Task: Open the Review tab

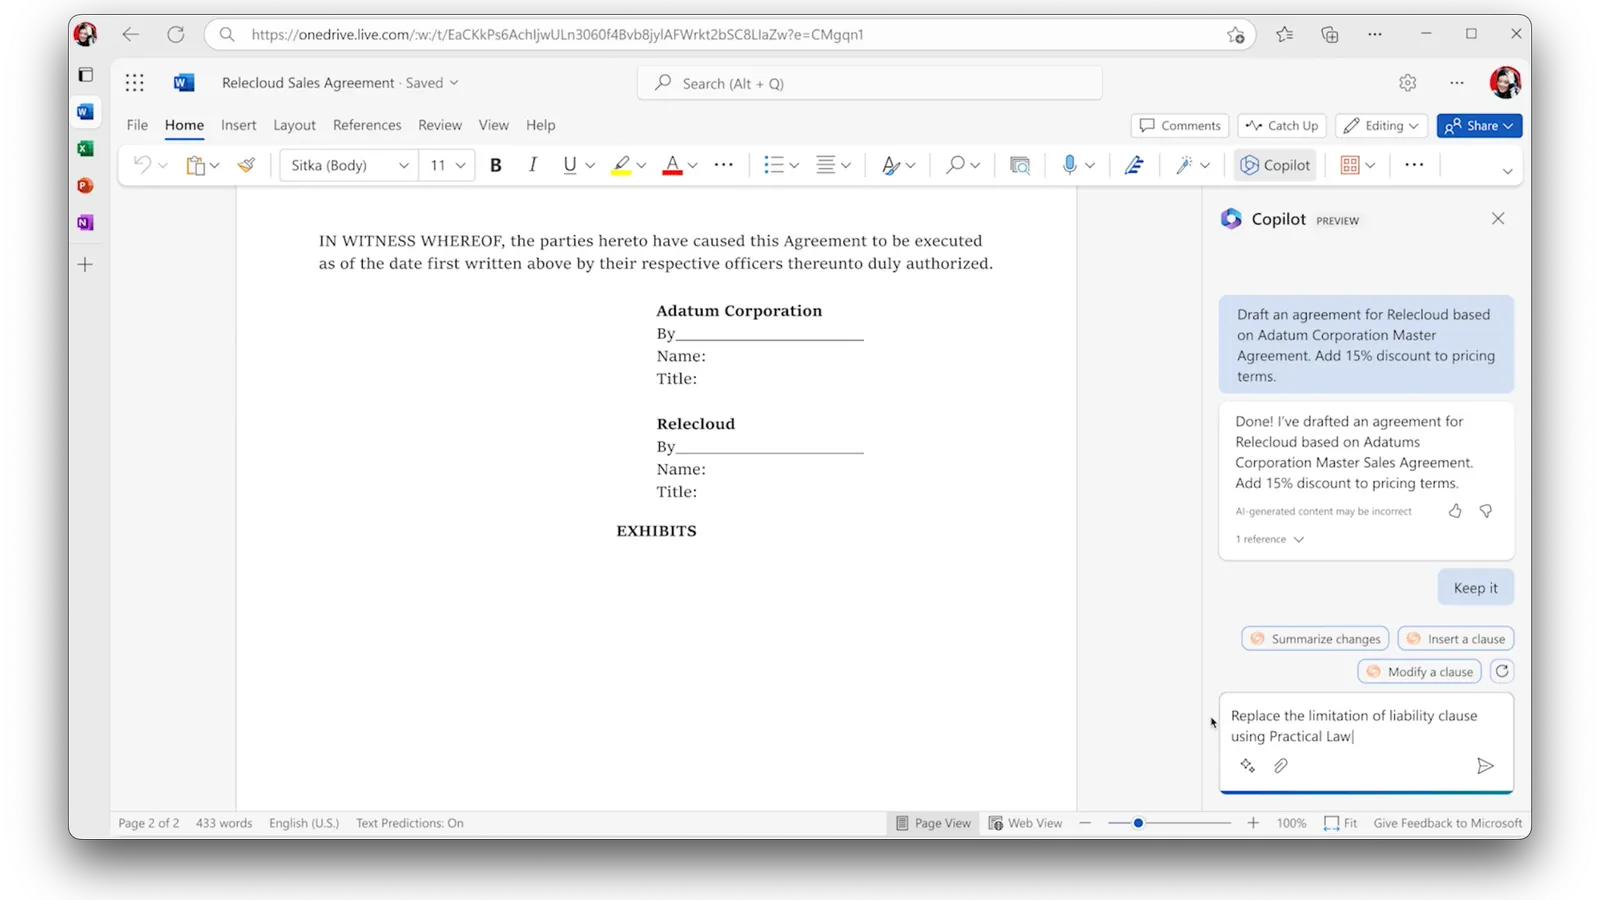Action: (x=440, y=125)
